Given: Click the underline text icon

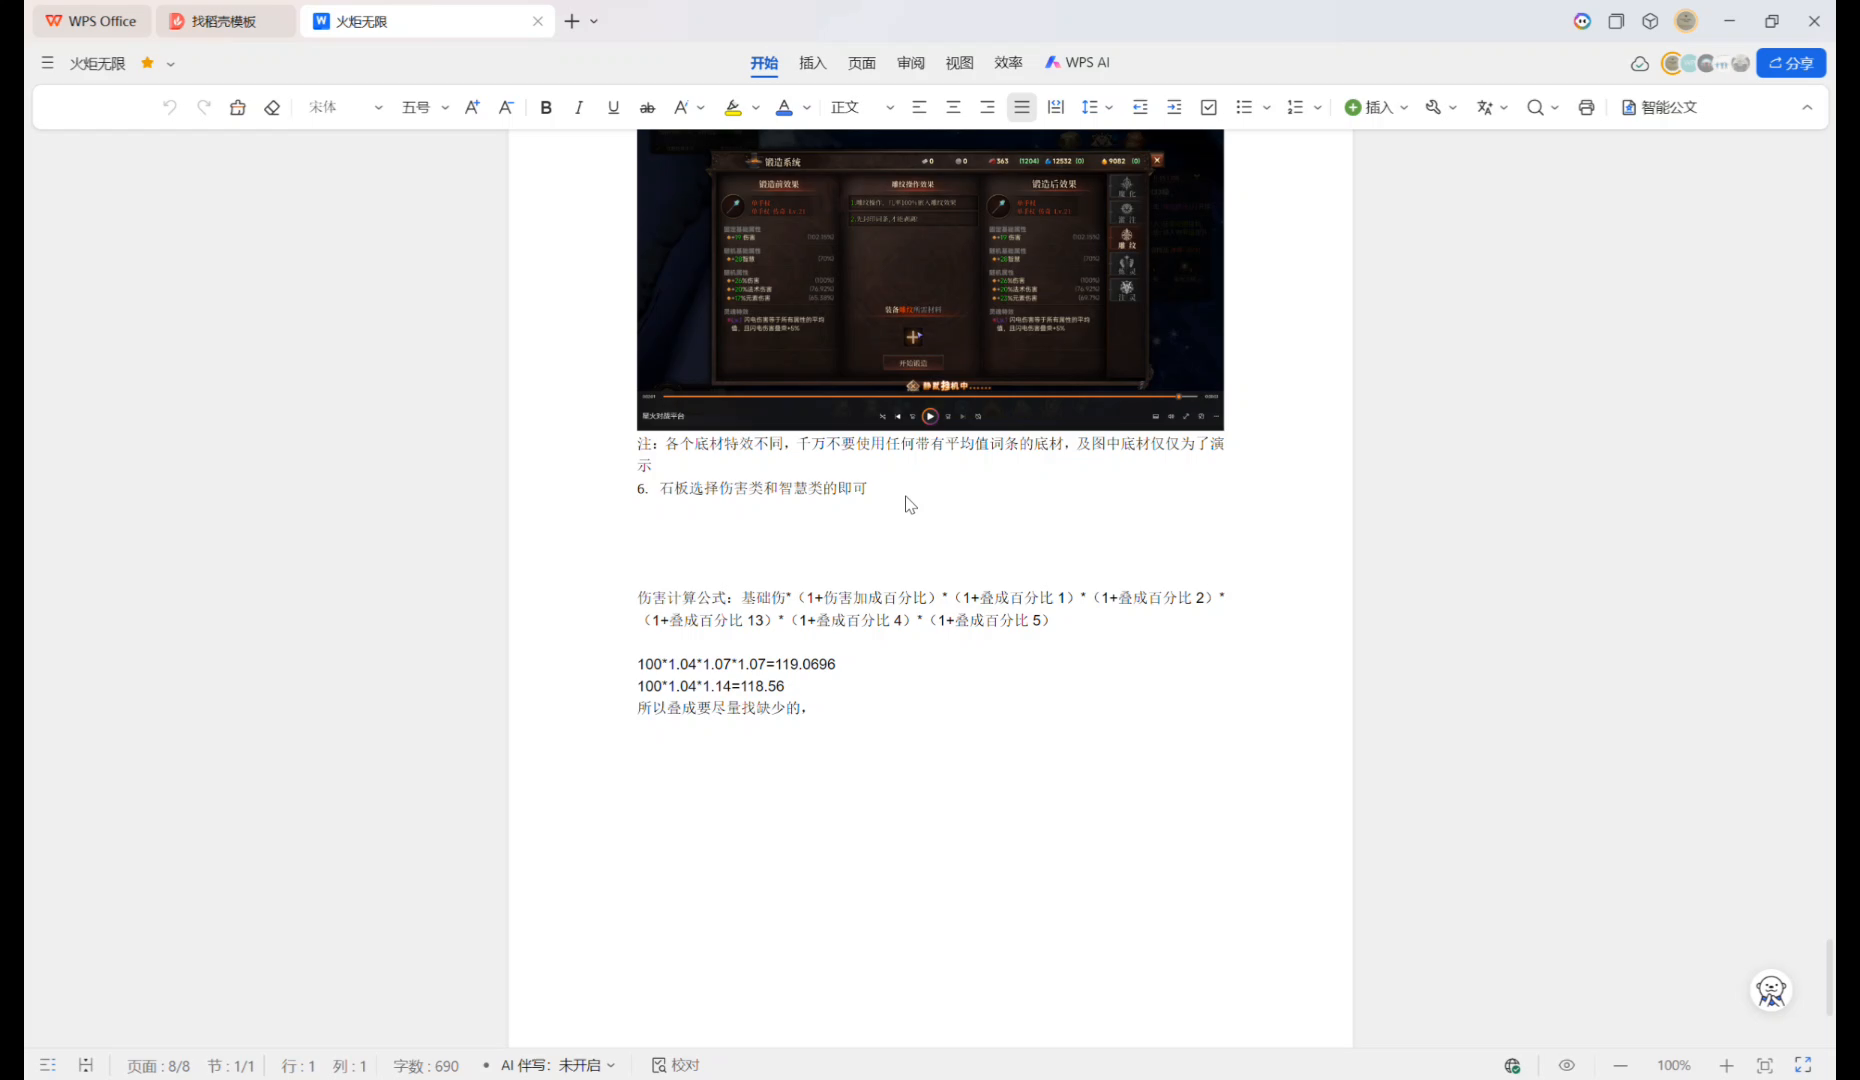Looking at the screenshot, I should (x=613, y=107).
